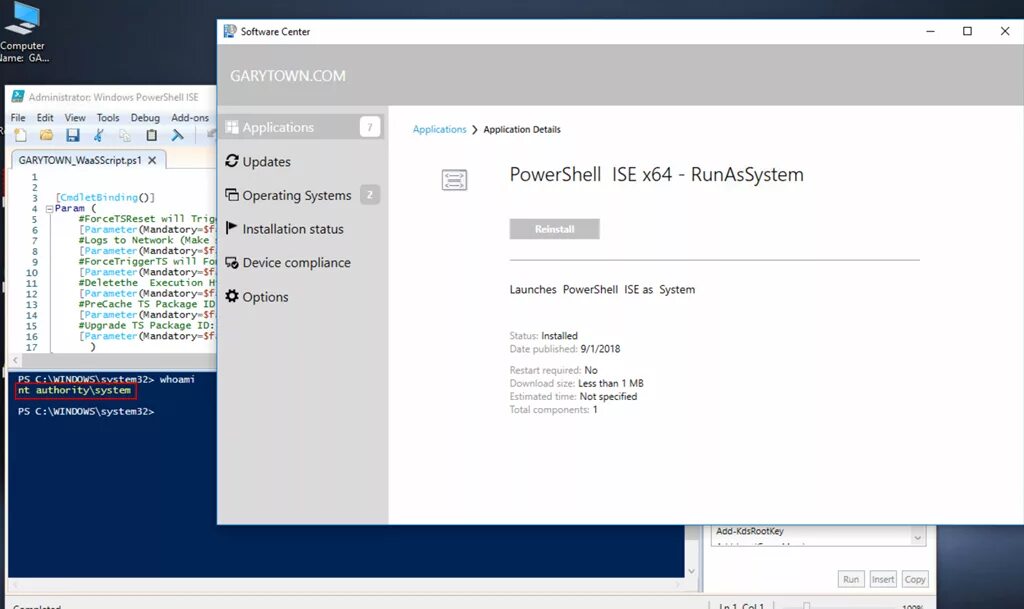
Task: Click the Download size value Less than 1 MB
Action: pyautogui.click(x=611, y=383)
